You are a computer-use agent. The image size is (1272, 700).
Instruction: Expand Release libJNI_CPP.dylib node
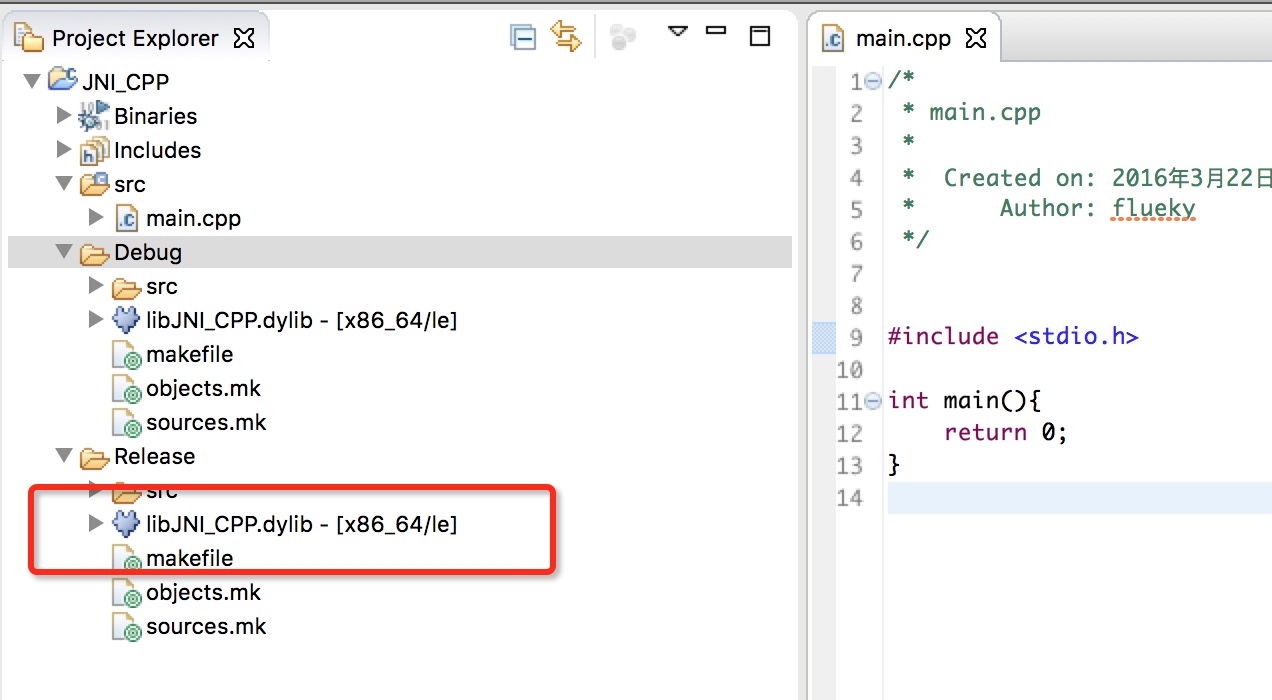click(x=96, y=523)
